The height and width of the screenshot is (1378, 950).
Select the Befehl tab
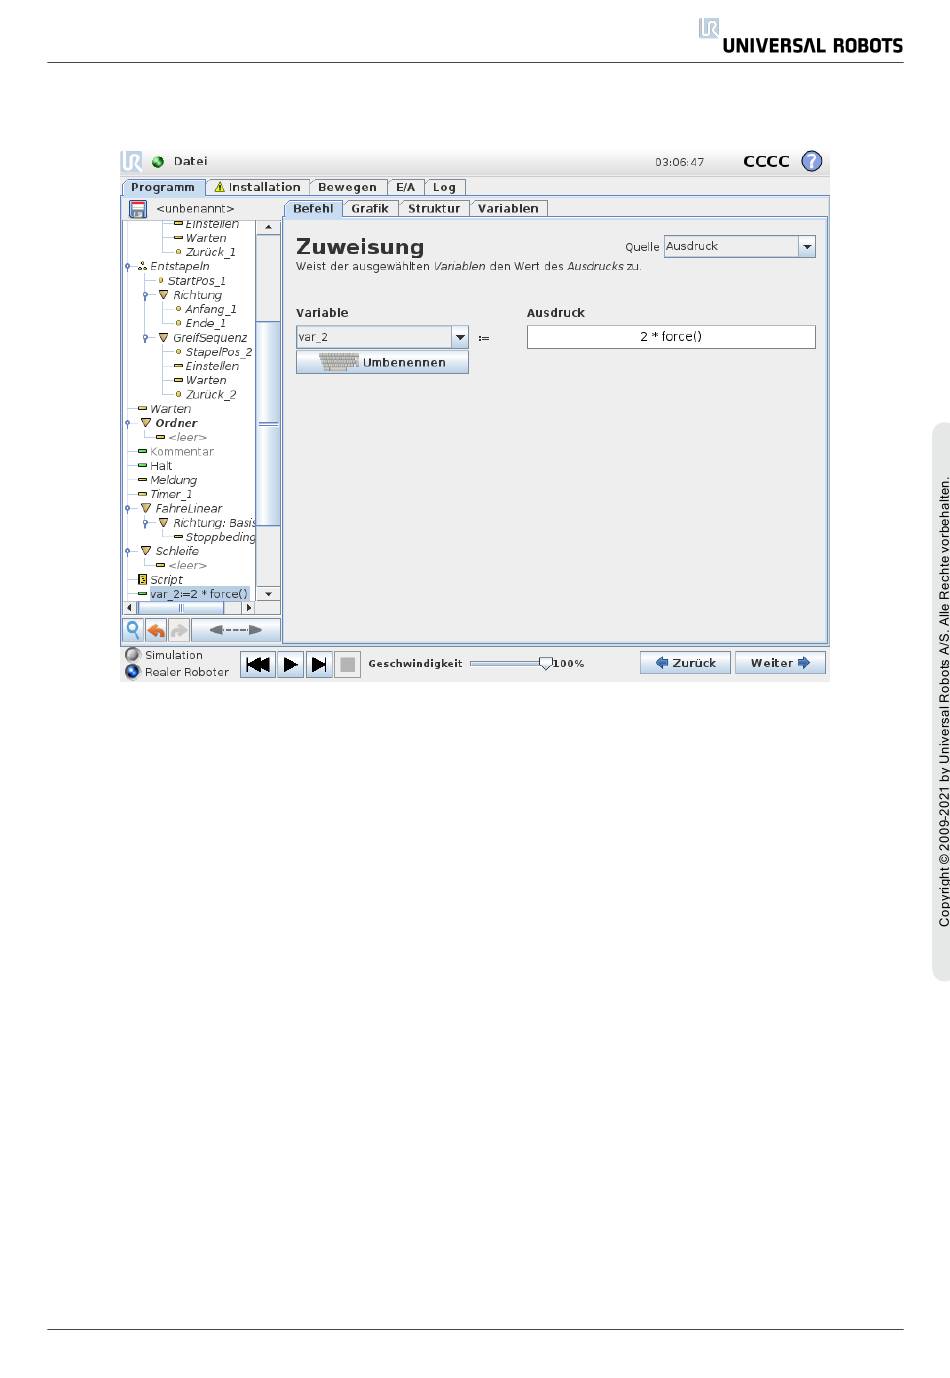[313, 209]
